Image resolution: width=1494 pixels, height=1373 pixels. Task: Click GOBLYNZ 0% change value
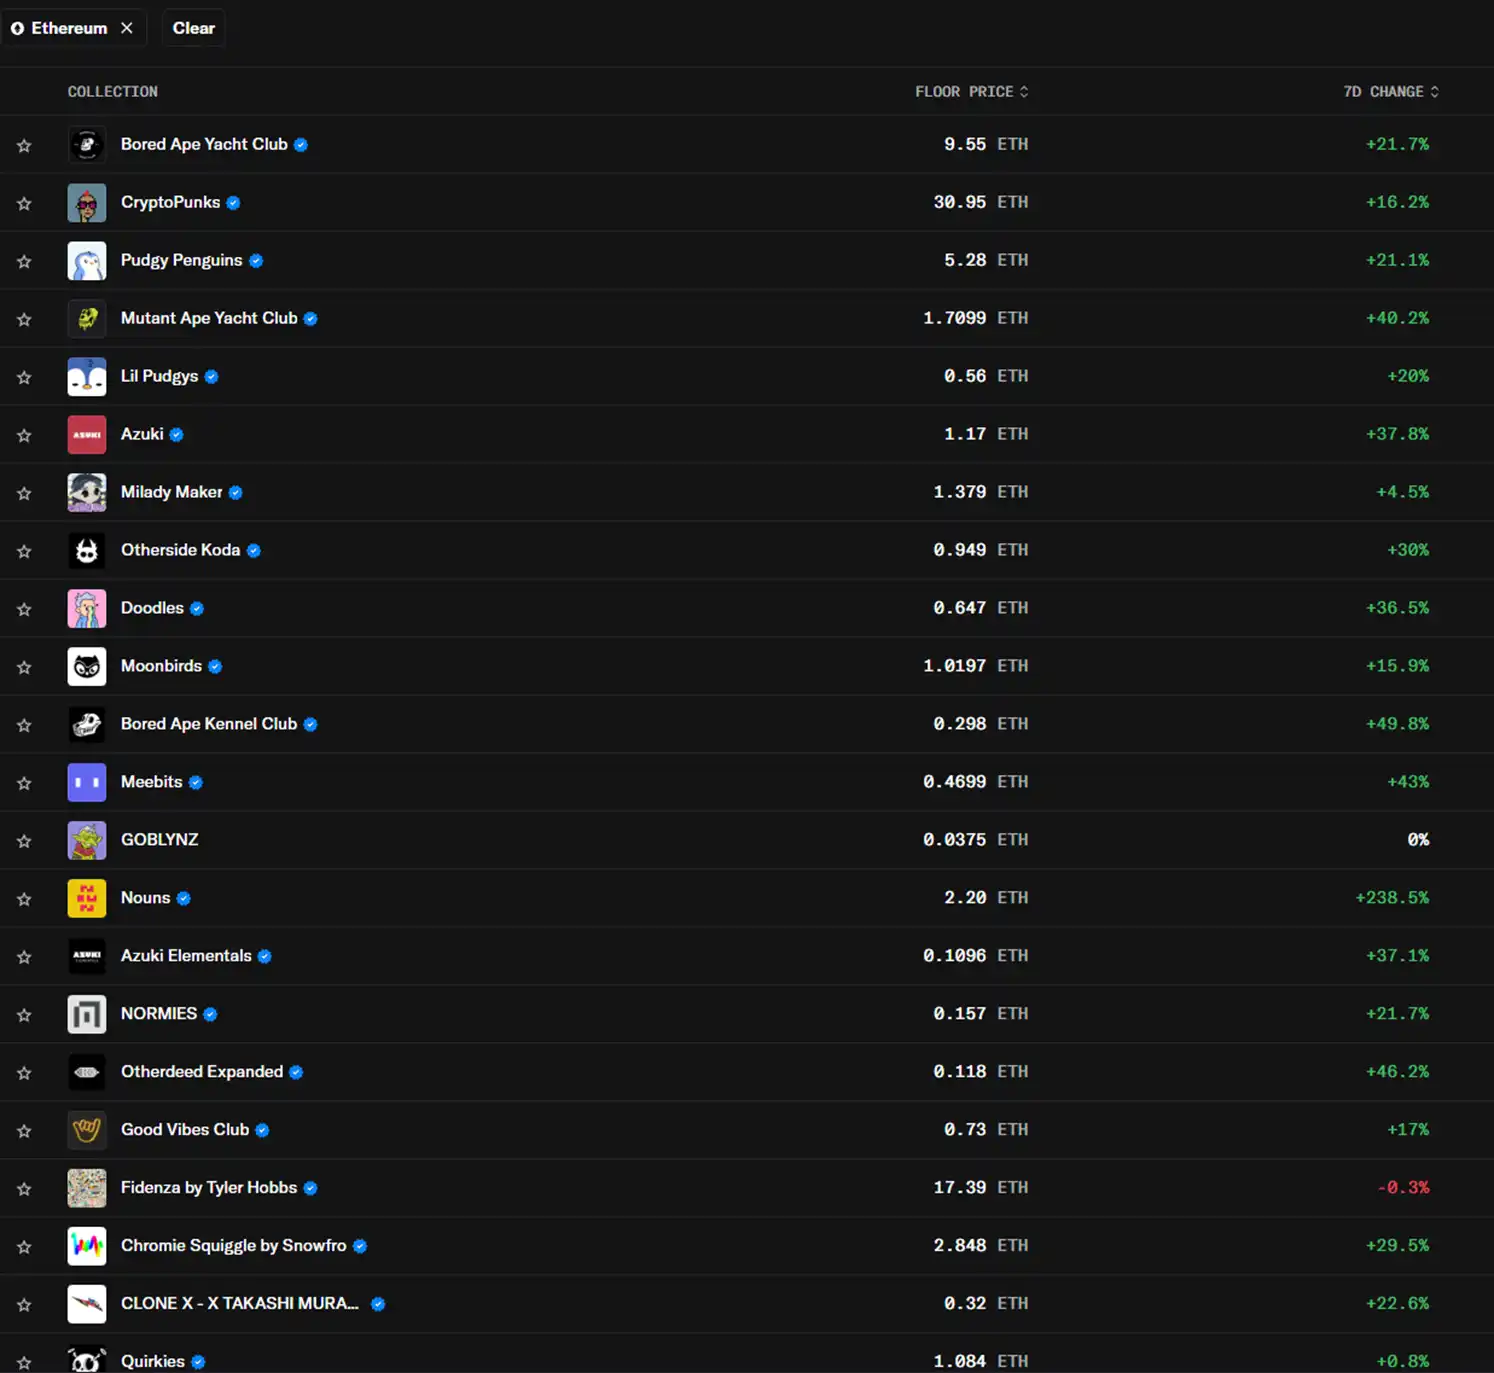(x=1418, y=840)
